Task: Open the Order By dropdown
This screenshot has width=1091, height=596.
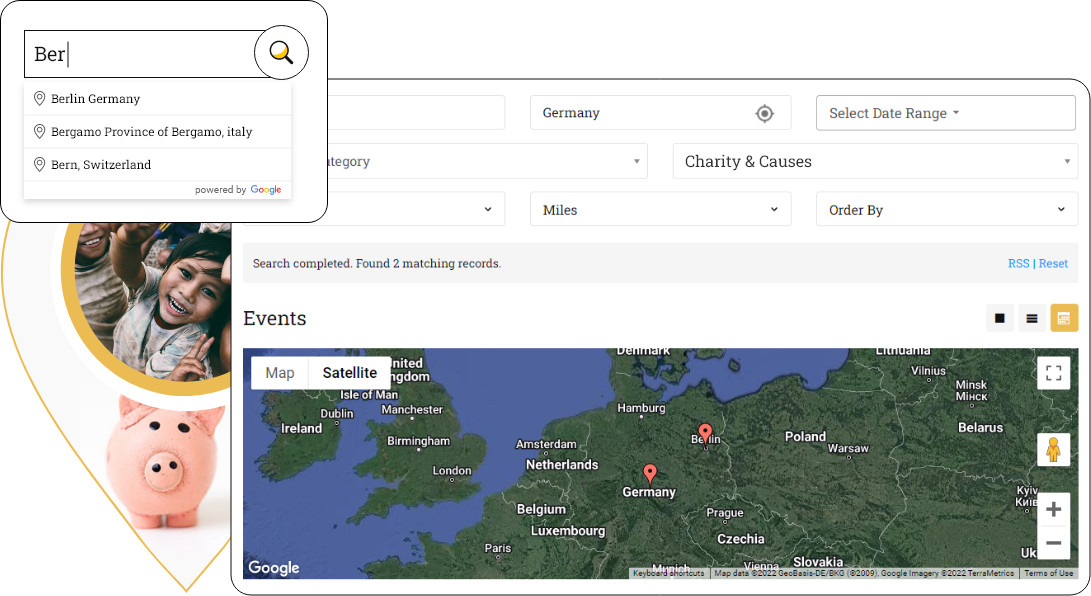Action: pos(945,210)
